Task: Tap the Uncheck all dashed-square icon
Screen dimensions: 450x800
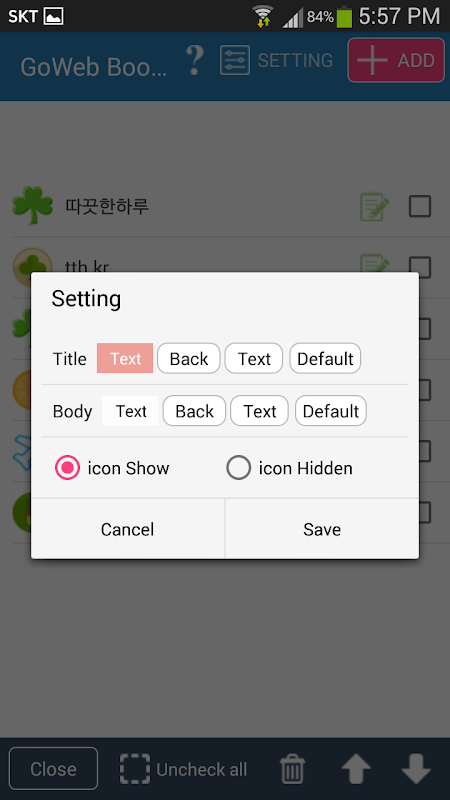Action: (135, 769)
